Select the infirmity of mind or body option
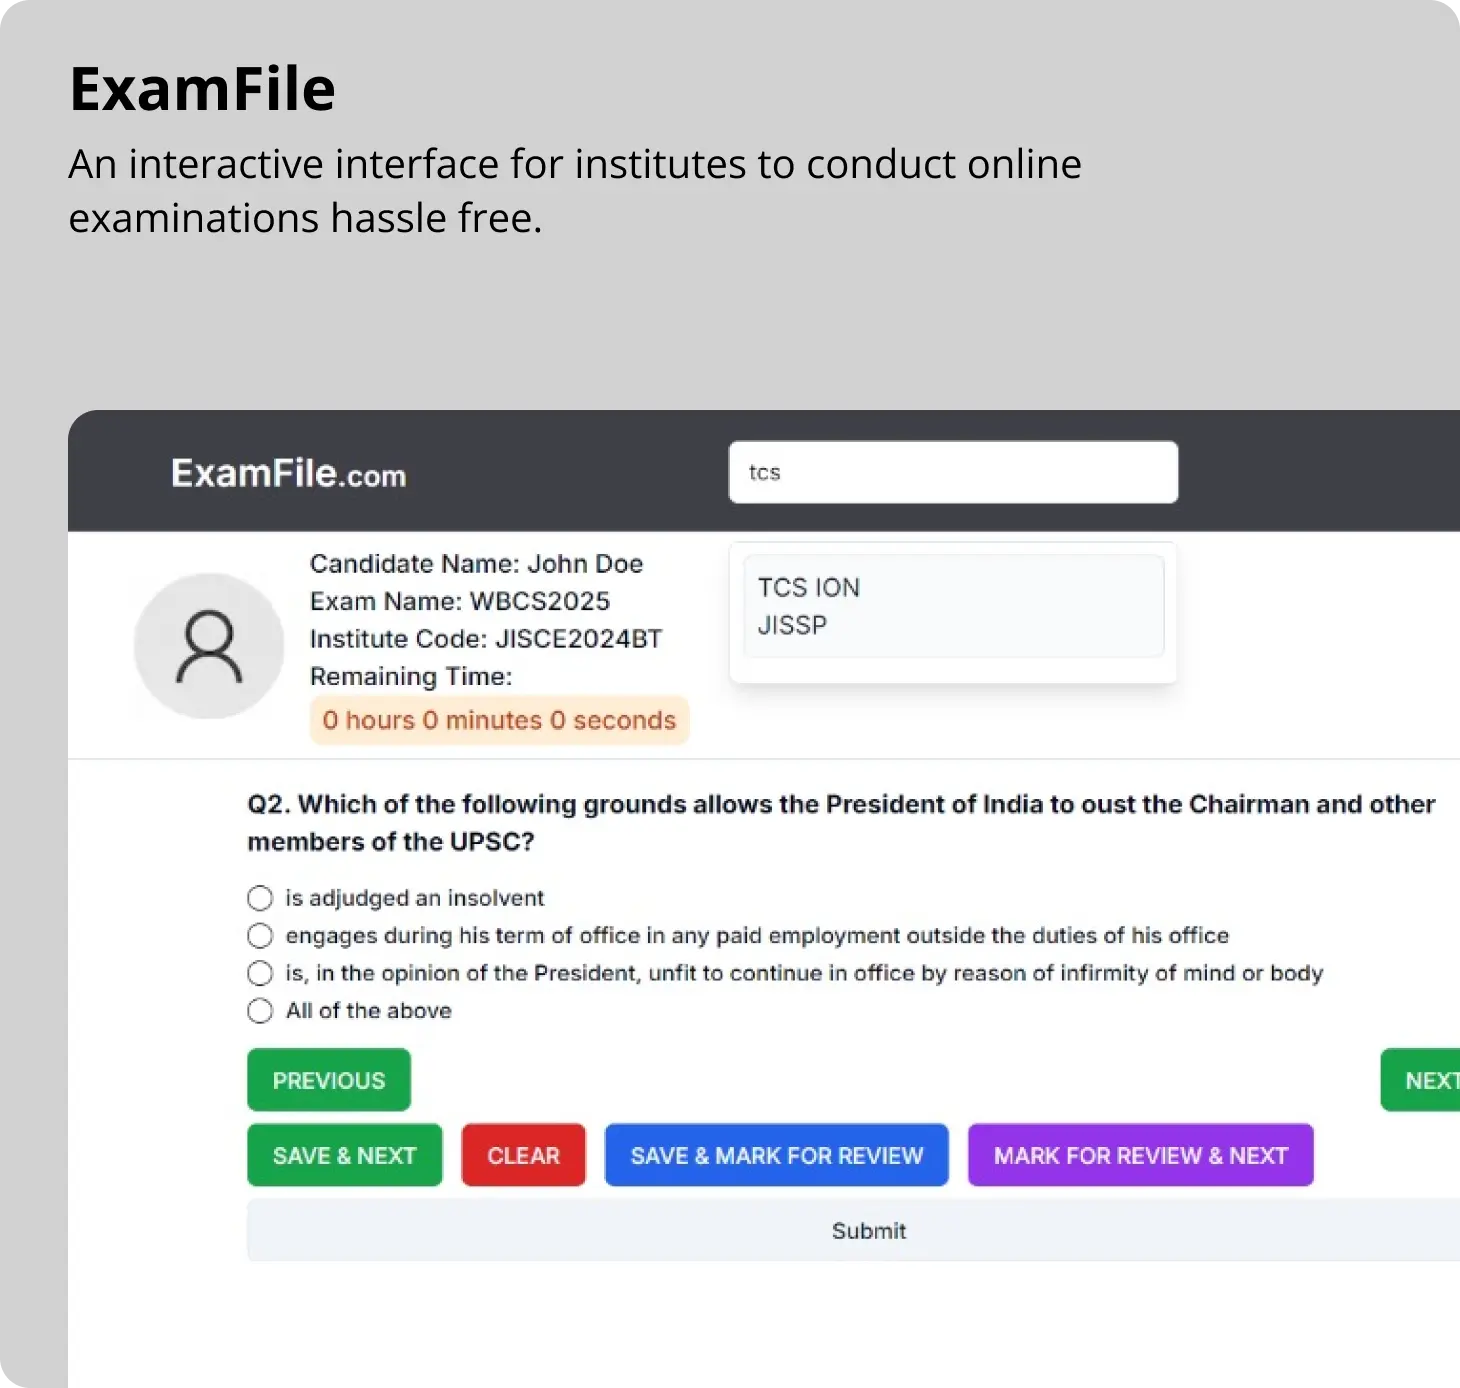This screenshot has height=1388, width=1460. tap(260, 973)
